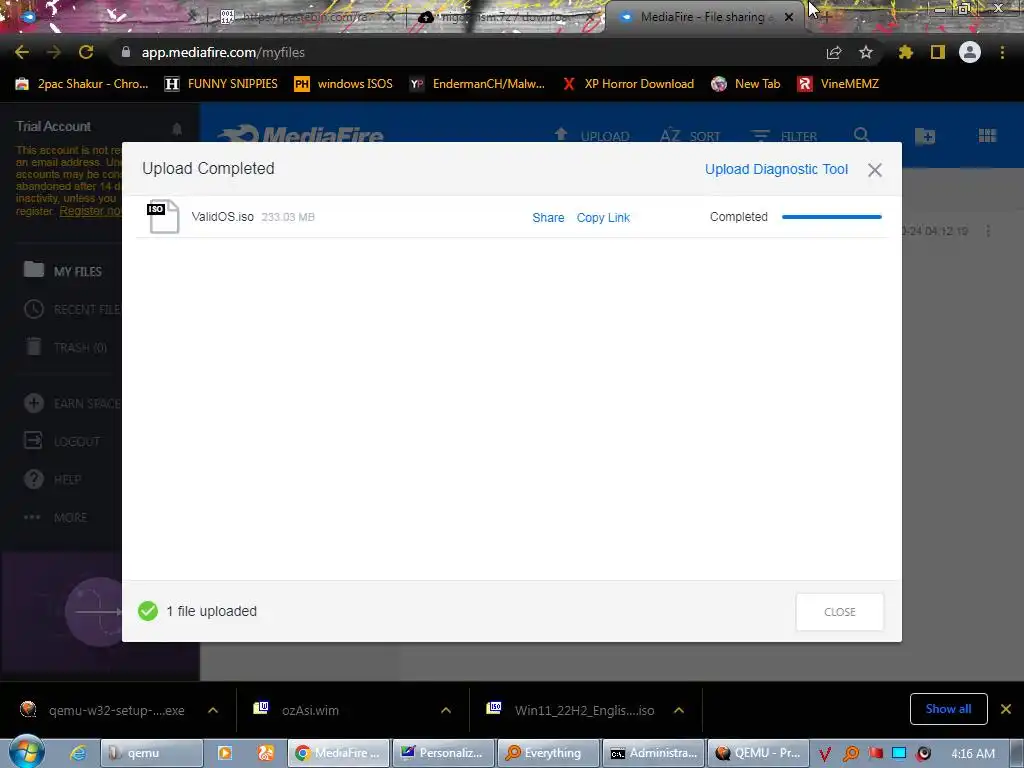Open the New Tab bookmark

pos(746,84)
